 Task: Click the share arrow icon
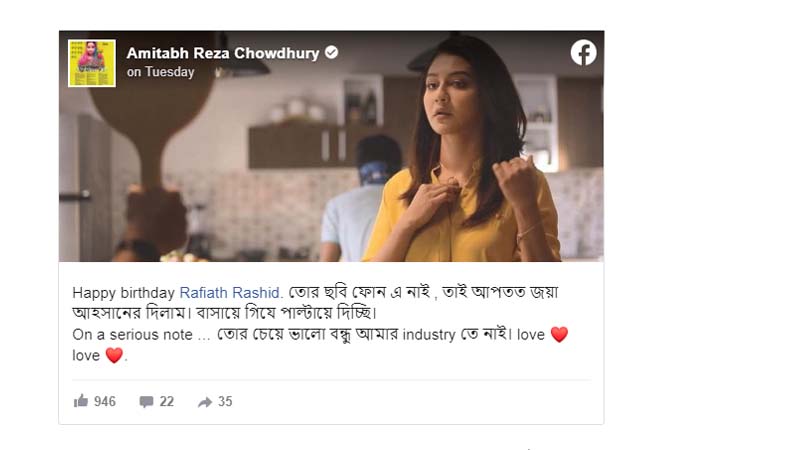205,403
